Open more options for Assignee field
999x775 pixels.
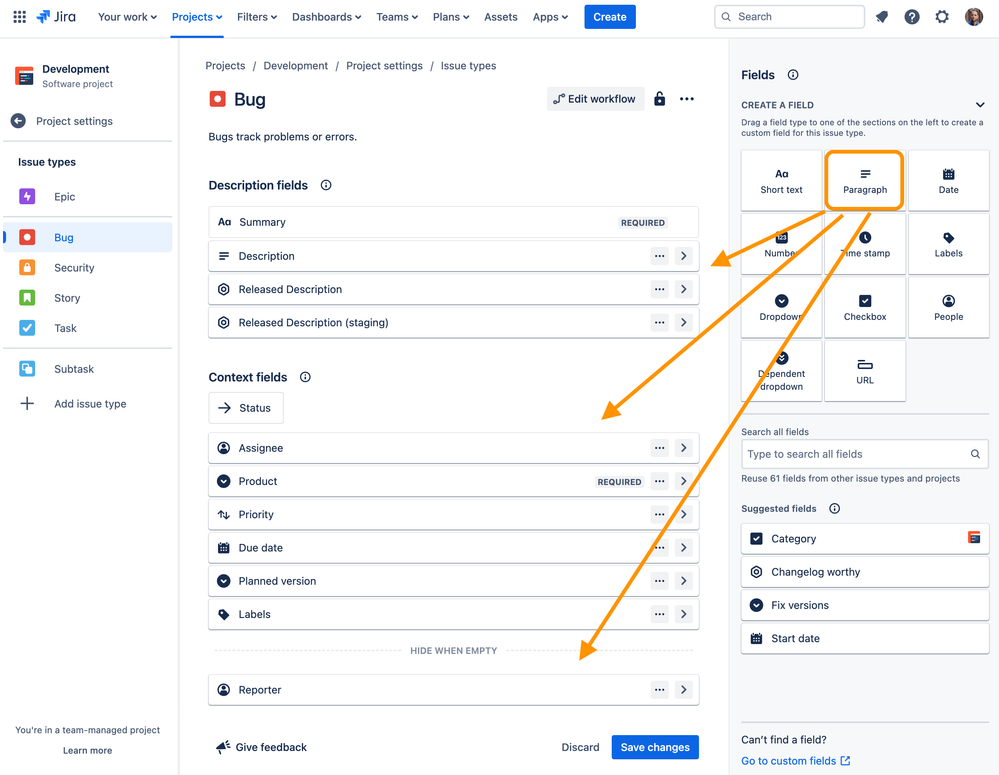coord(659,448)
